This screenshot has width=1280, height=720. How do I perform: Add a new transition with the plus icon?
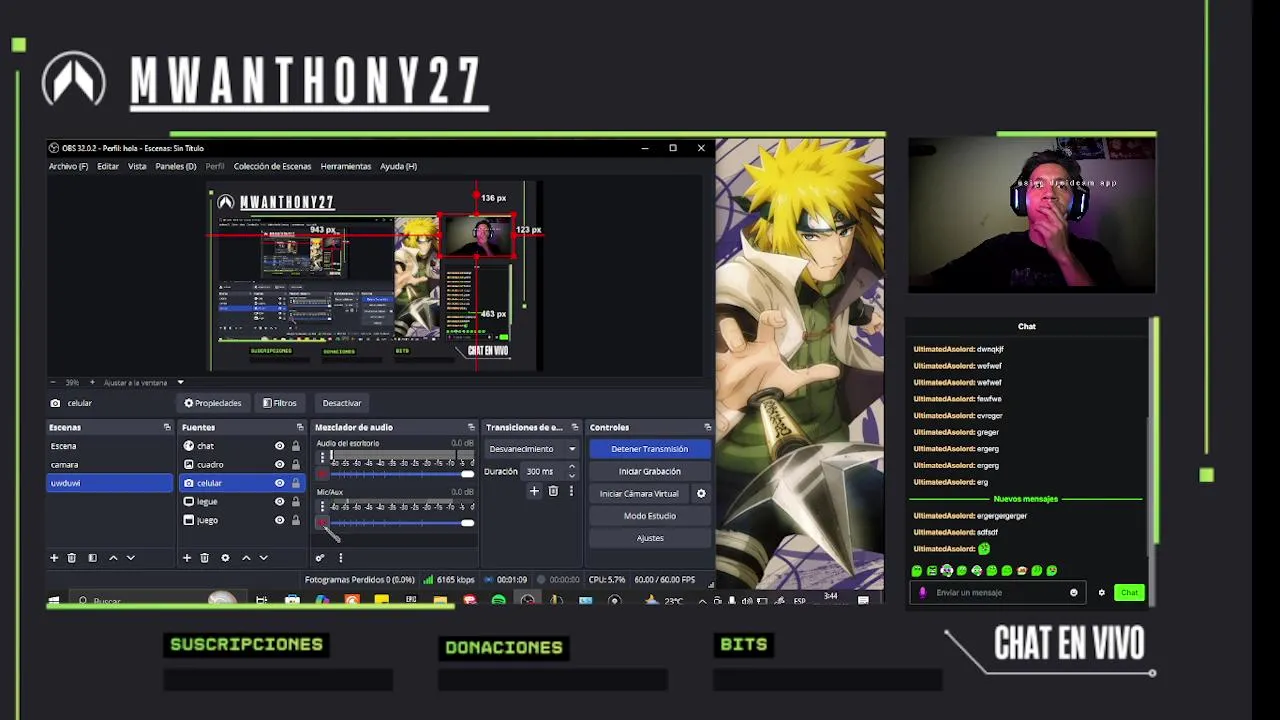534,491
